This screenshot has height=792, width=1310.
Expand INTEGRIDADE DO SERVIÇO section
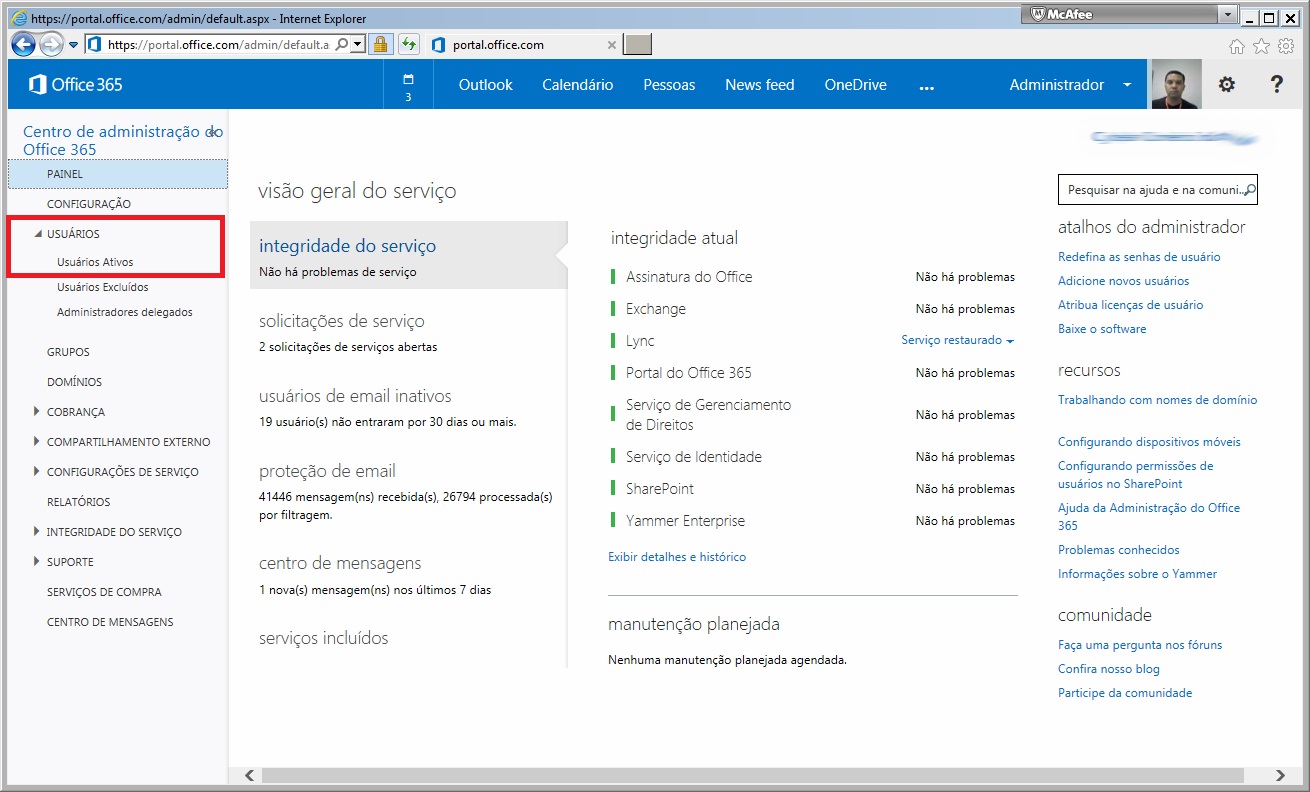click(37, 531)
